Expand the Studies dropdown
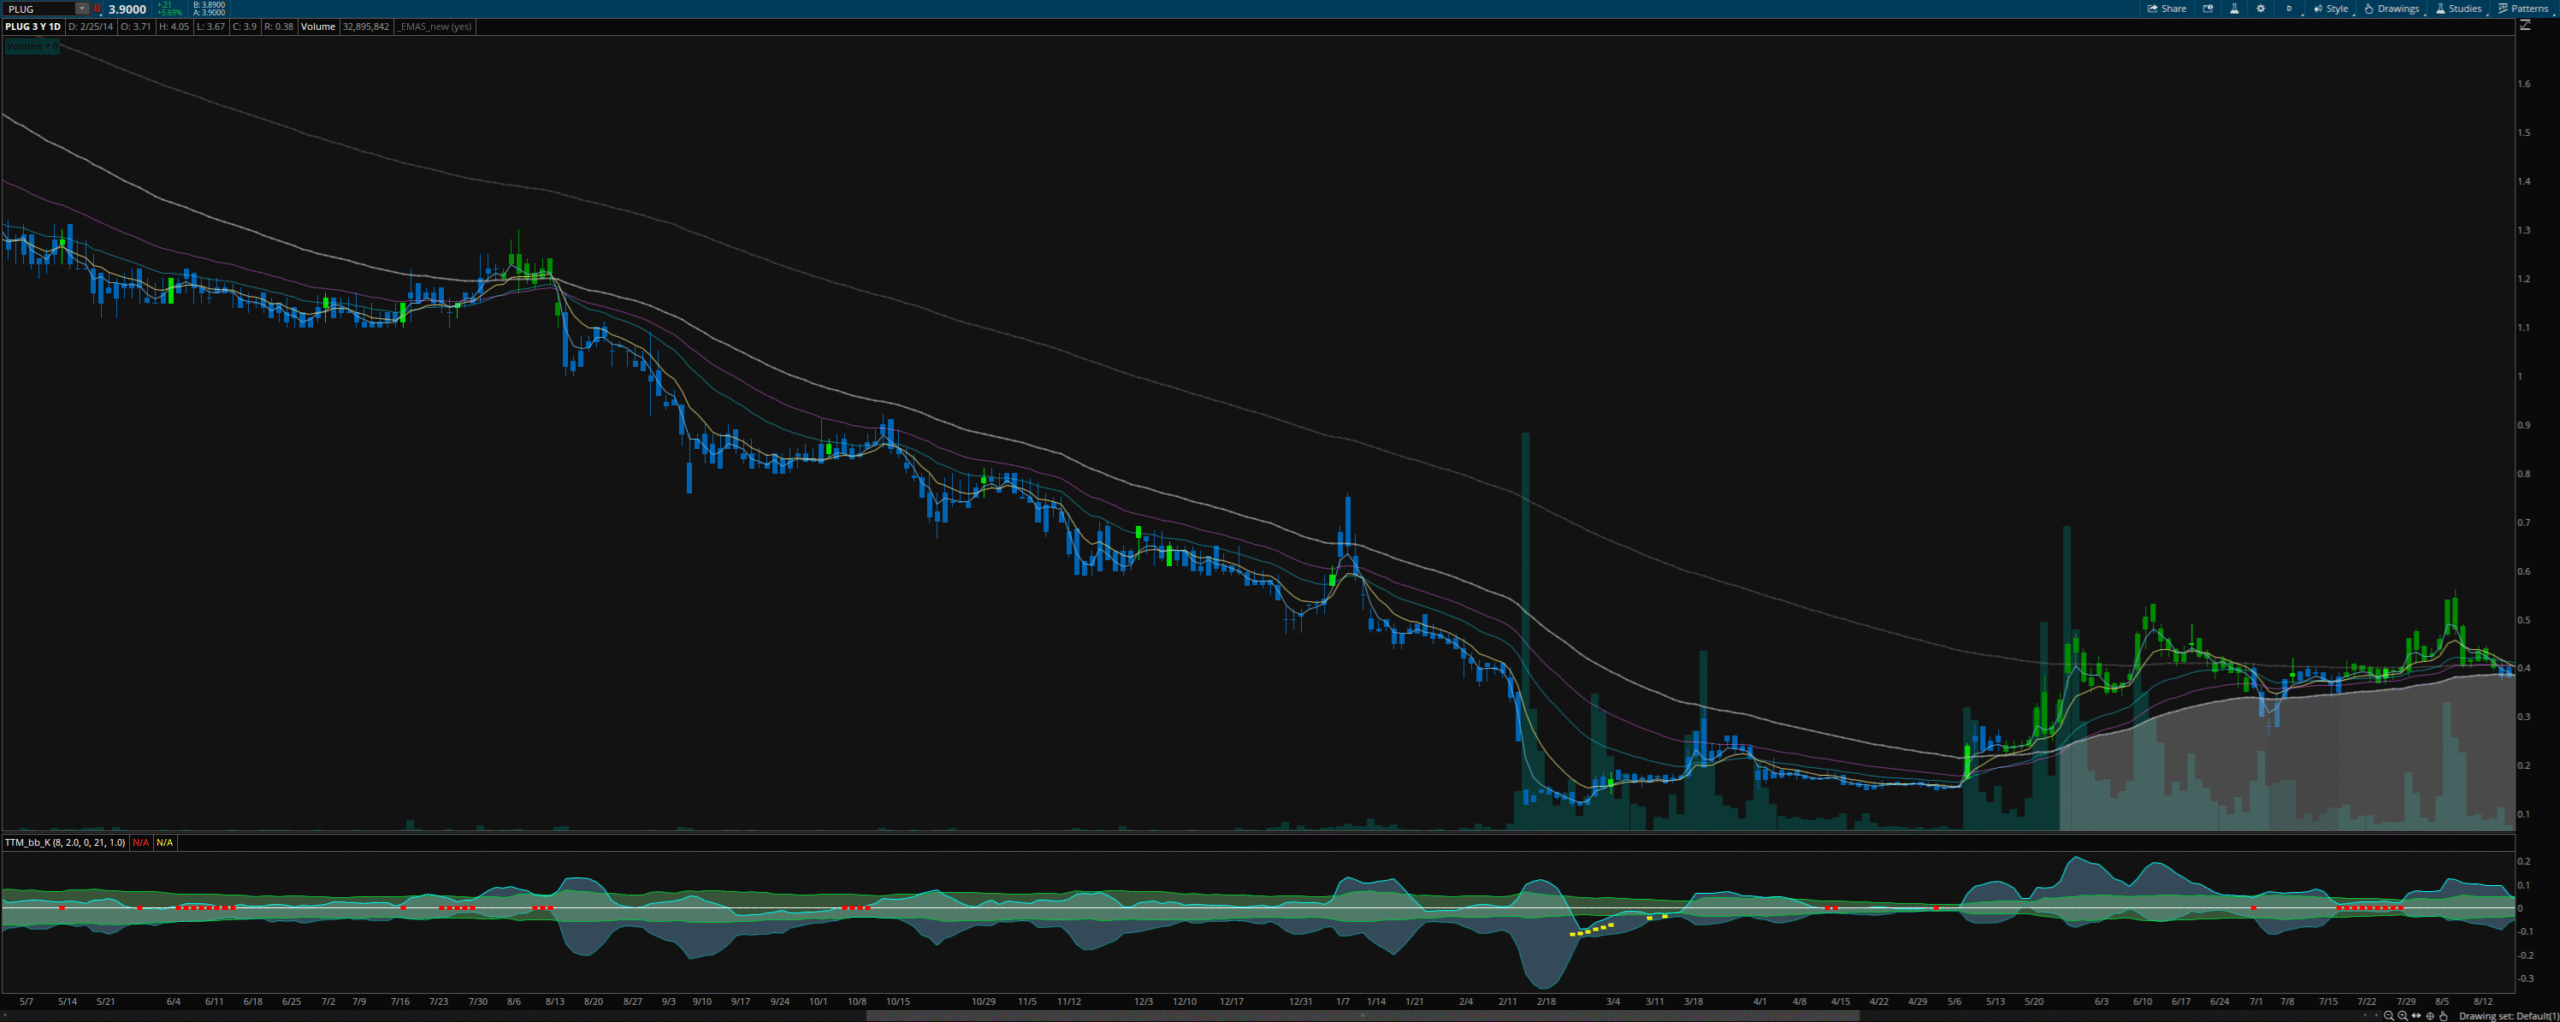 tap(2457, 9)
